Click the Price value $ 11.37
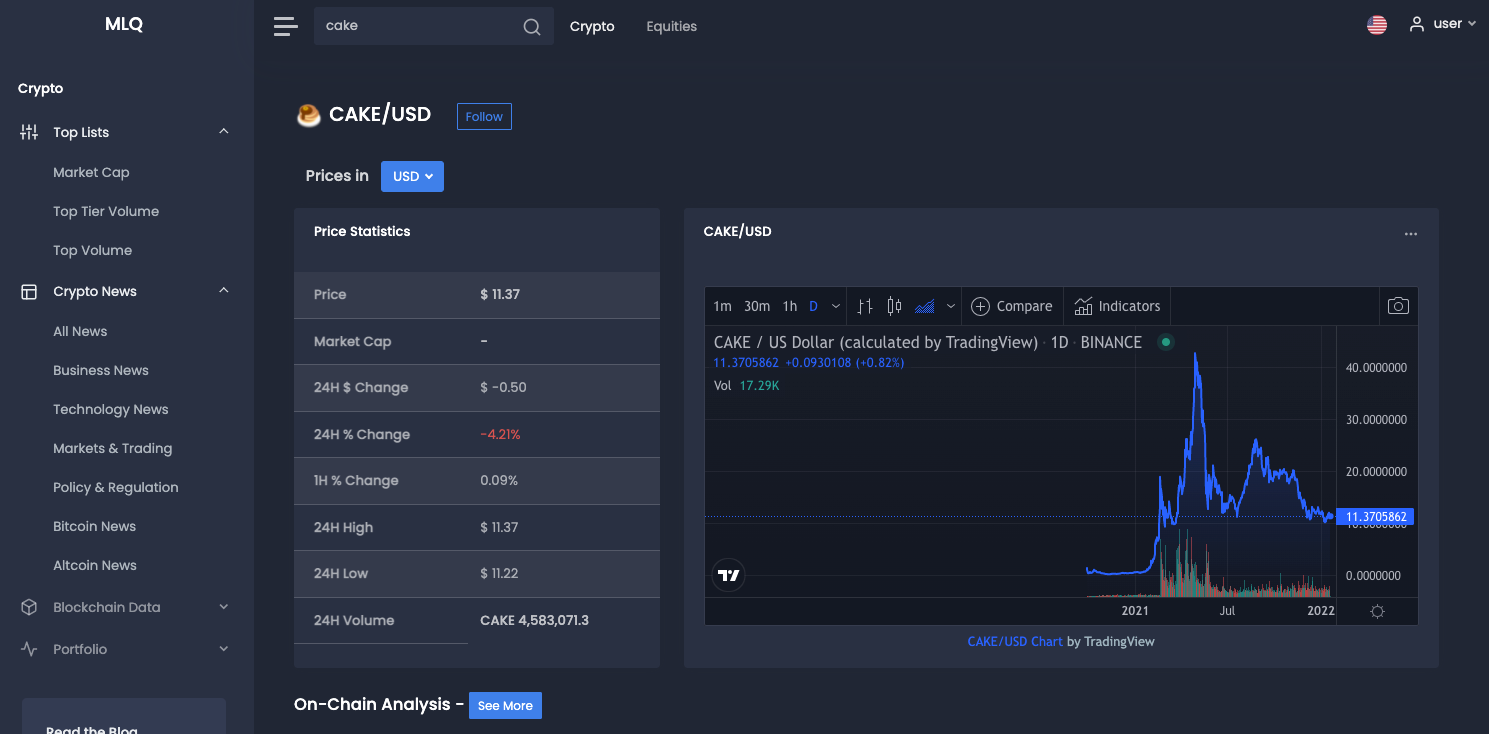1489x734 pixels. (x=500, y=294)
